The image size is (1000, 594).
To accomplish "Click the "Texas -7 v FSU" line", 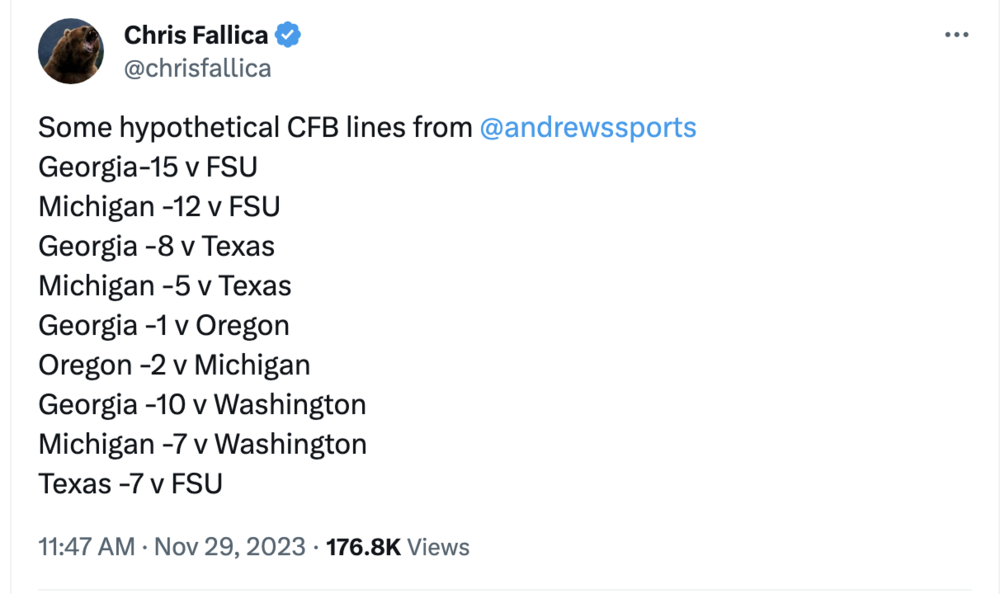I will tap(130, 484).
